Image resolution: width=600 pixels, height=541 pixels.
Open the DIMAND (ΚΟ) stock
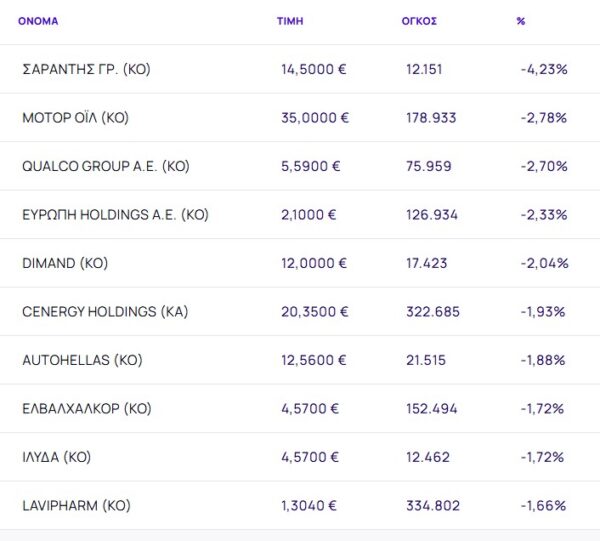tap(65, 263)
